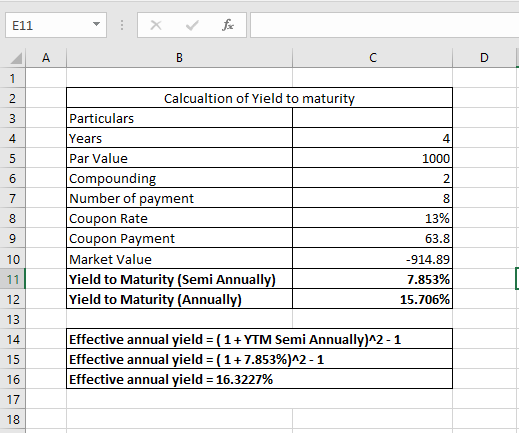519x433 pixels.
Task: Click the 'Par Value' label cell
Action: (x=179, y=158)
